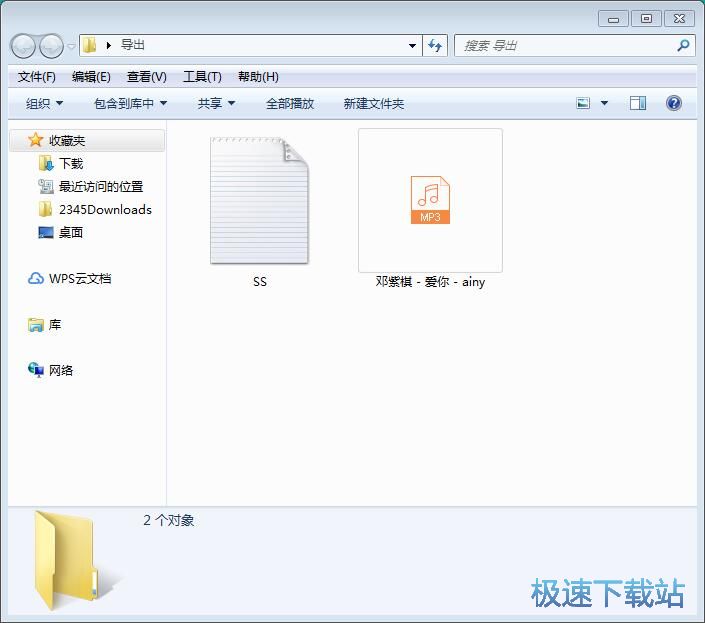Image resolution: width=705 pixels, height=623 pixels.
Task: Expand the address bar breadcrumb arrow before 导出
Action: [x=108, y=45]
